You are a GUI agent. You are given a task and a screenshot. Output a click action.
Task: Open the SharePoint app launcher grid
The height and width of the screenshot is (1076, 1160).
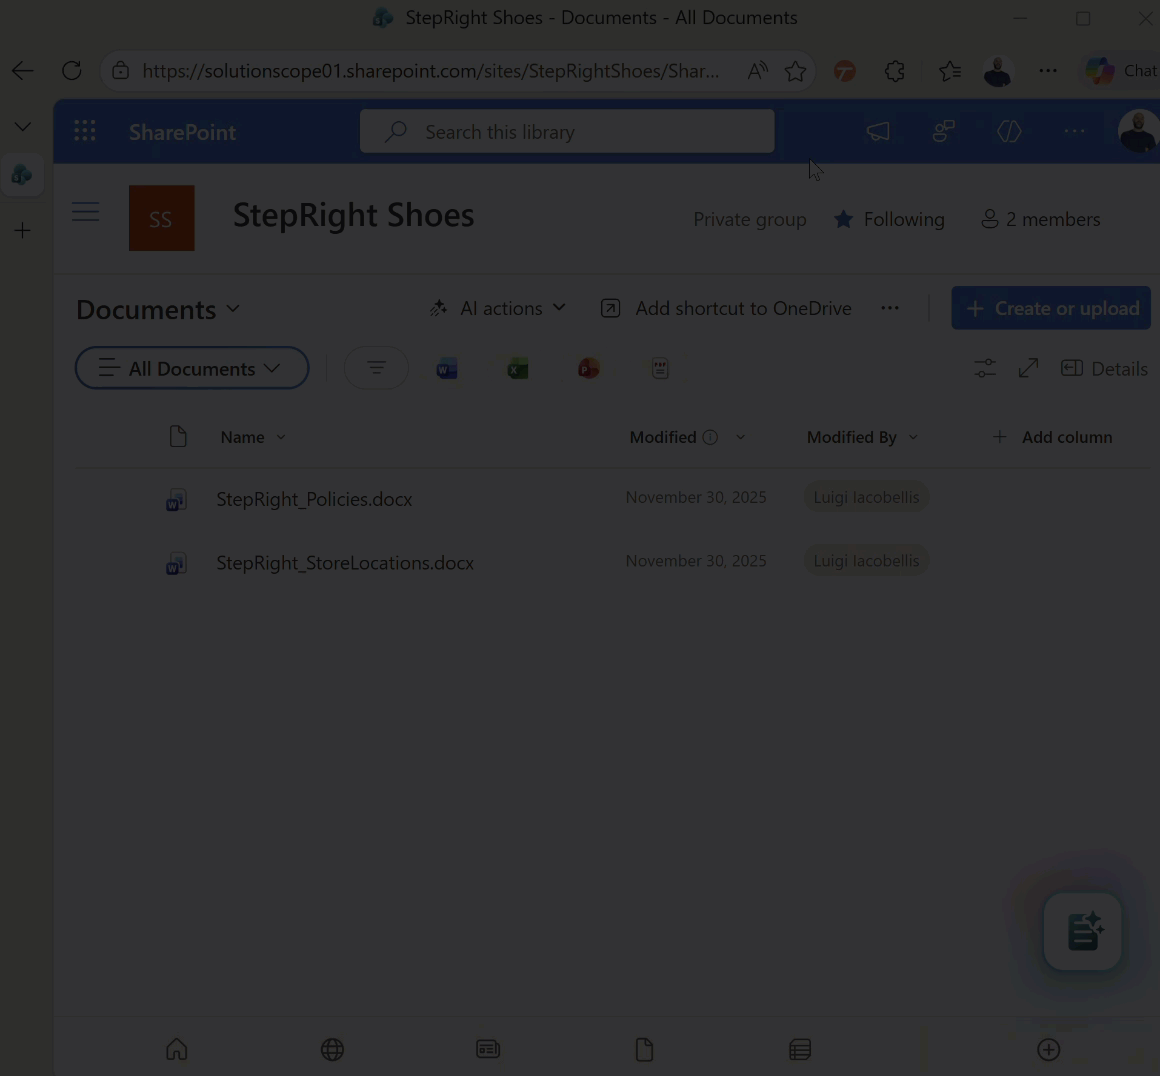[x=85, y=132]
